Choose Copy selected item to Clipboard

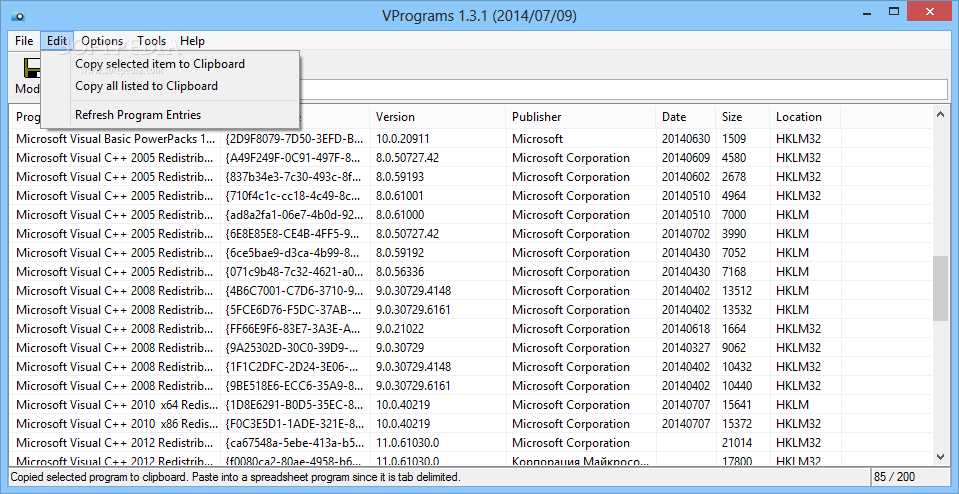[160, 64]
